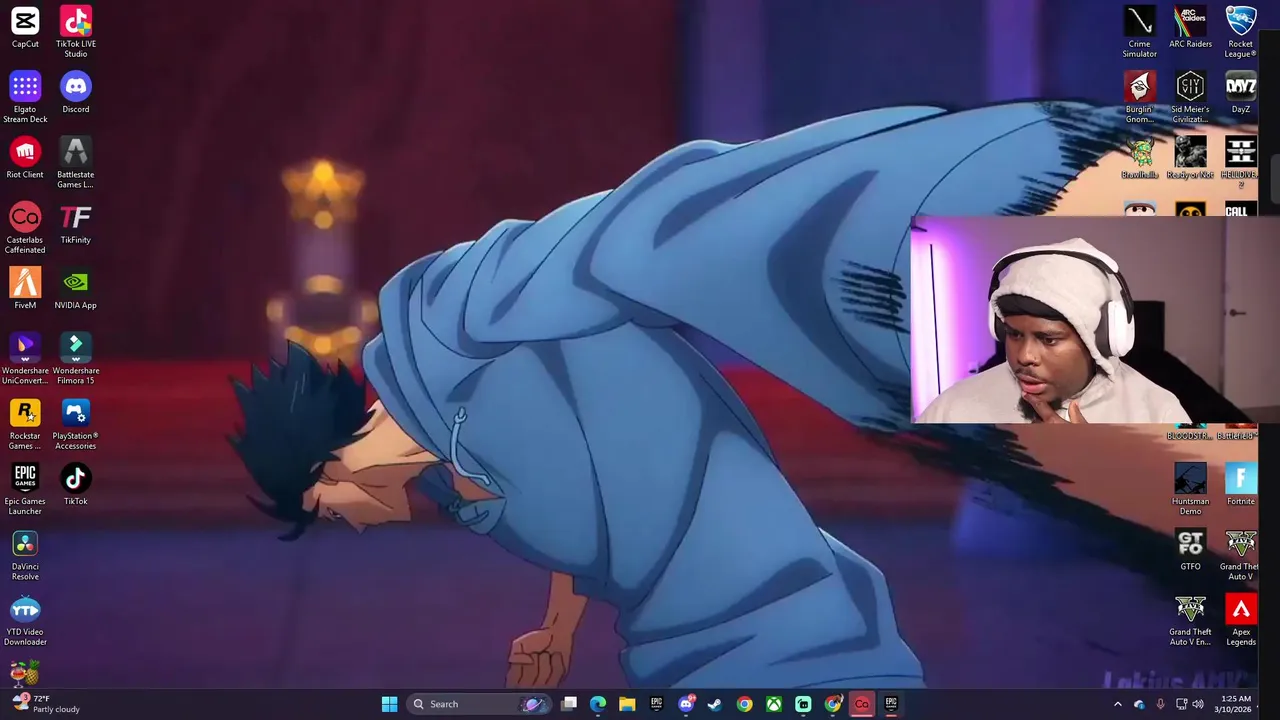The height and width of the screenshot is (720, 1280).
Task: Select Ready or Not desktop icon
Action: point(1190,157)
